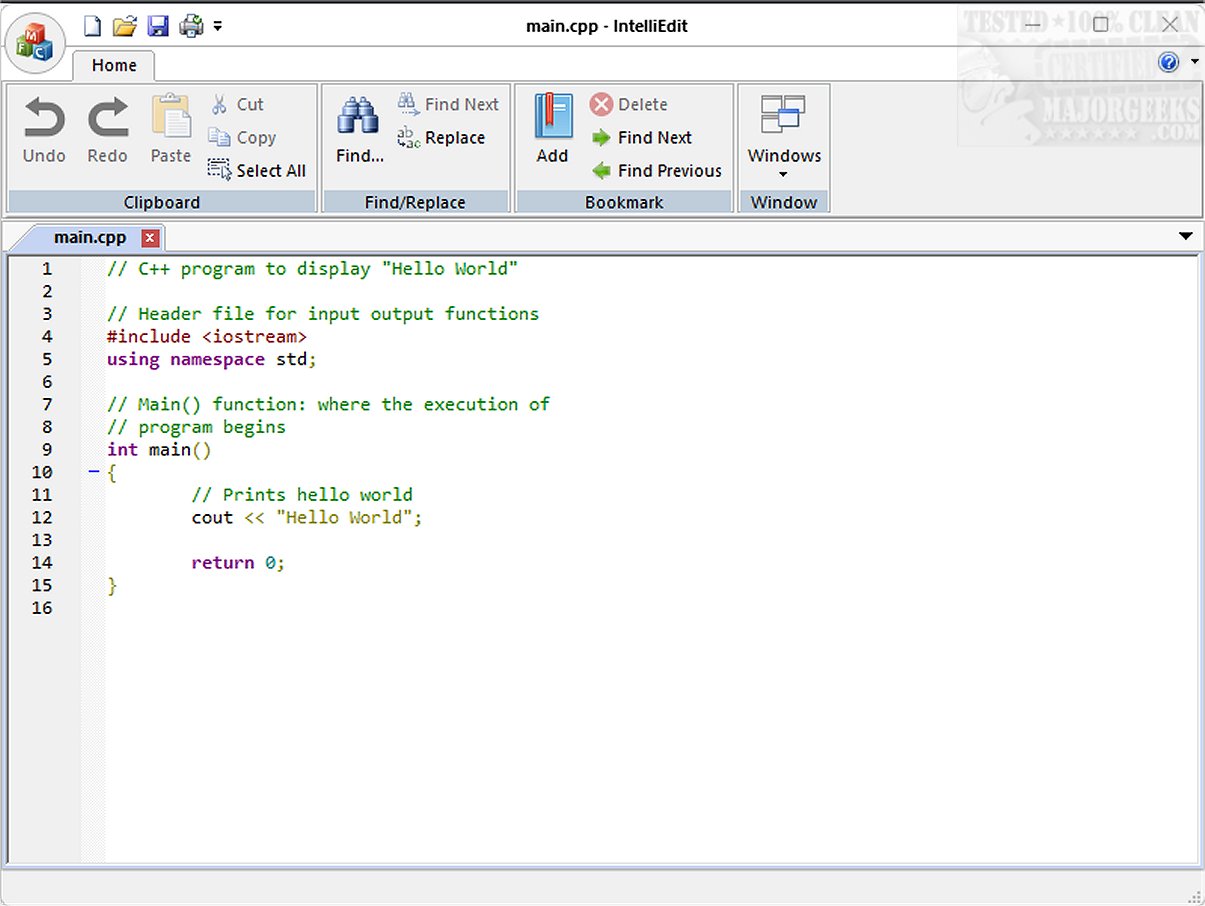The image size is (1205, 906).
Task: Redo the last action
Action: pos(107,130)
